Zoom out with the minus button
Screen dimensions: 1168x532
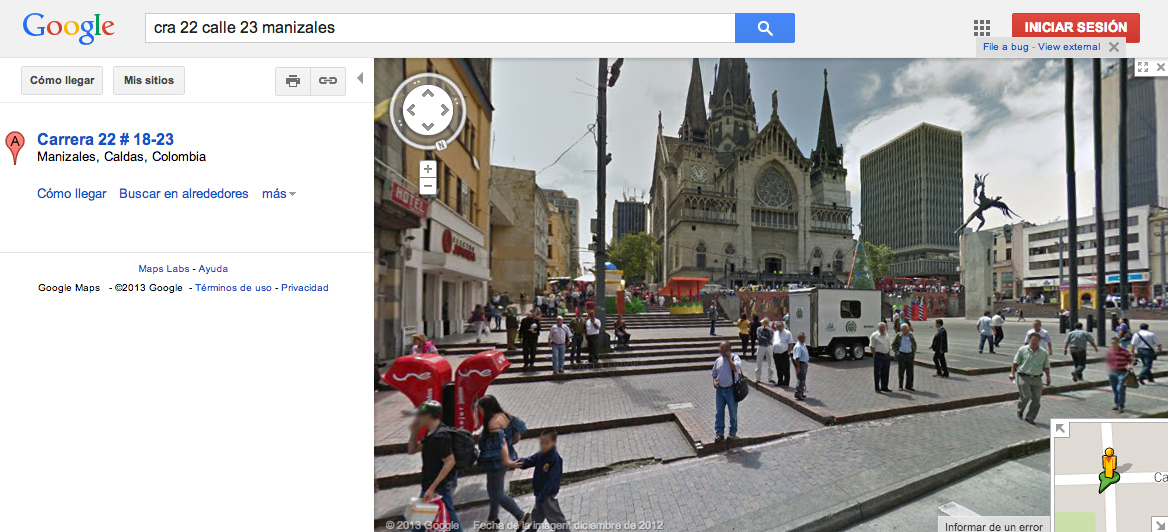click(x=428, y=186)
